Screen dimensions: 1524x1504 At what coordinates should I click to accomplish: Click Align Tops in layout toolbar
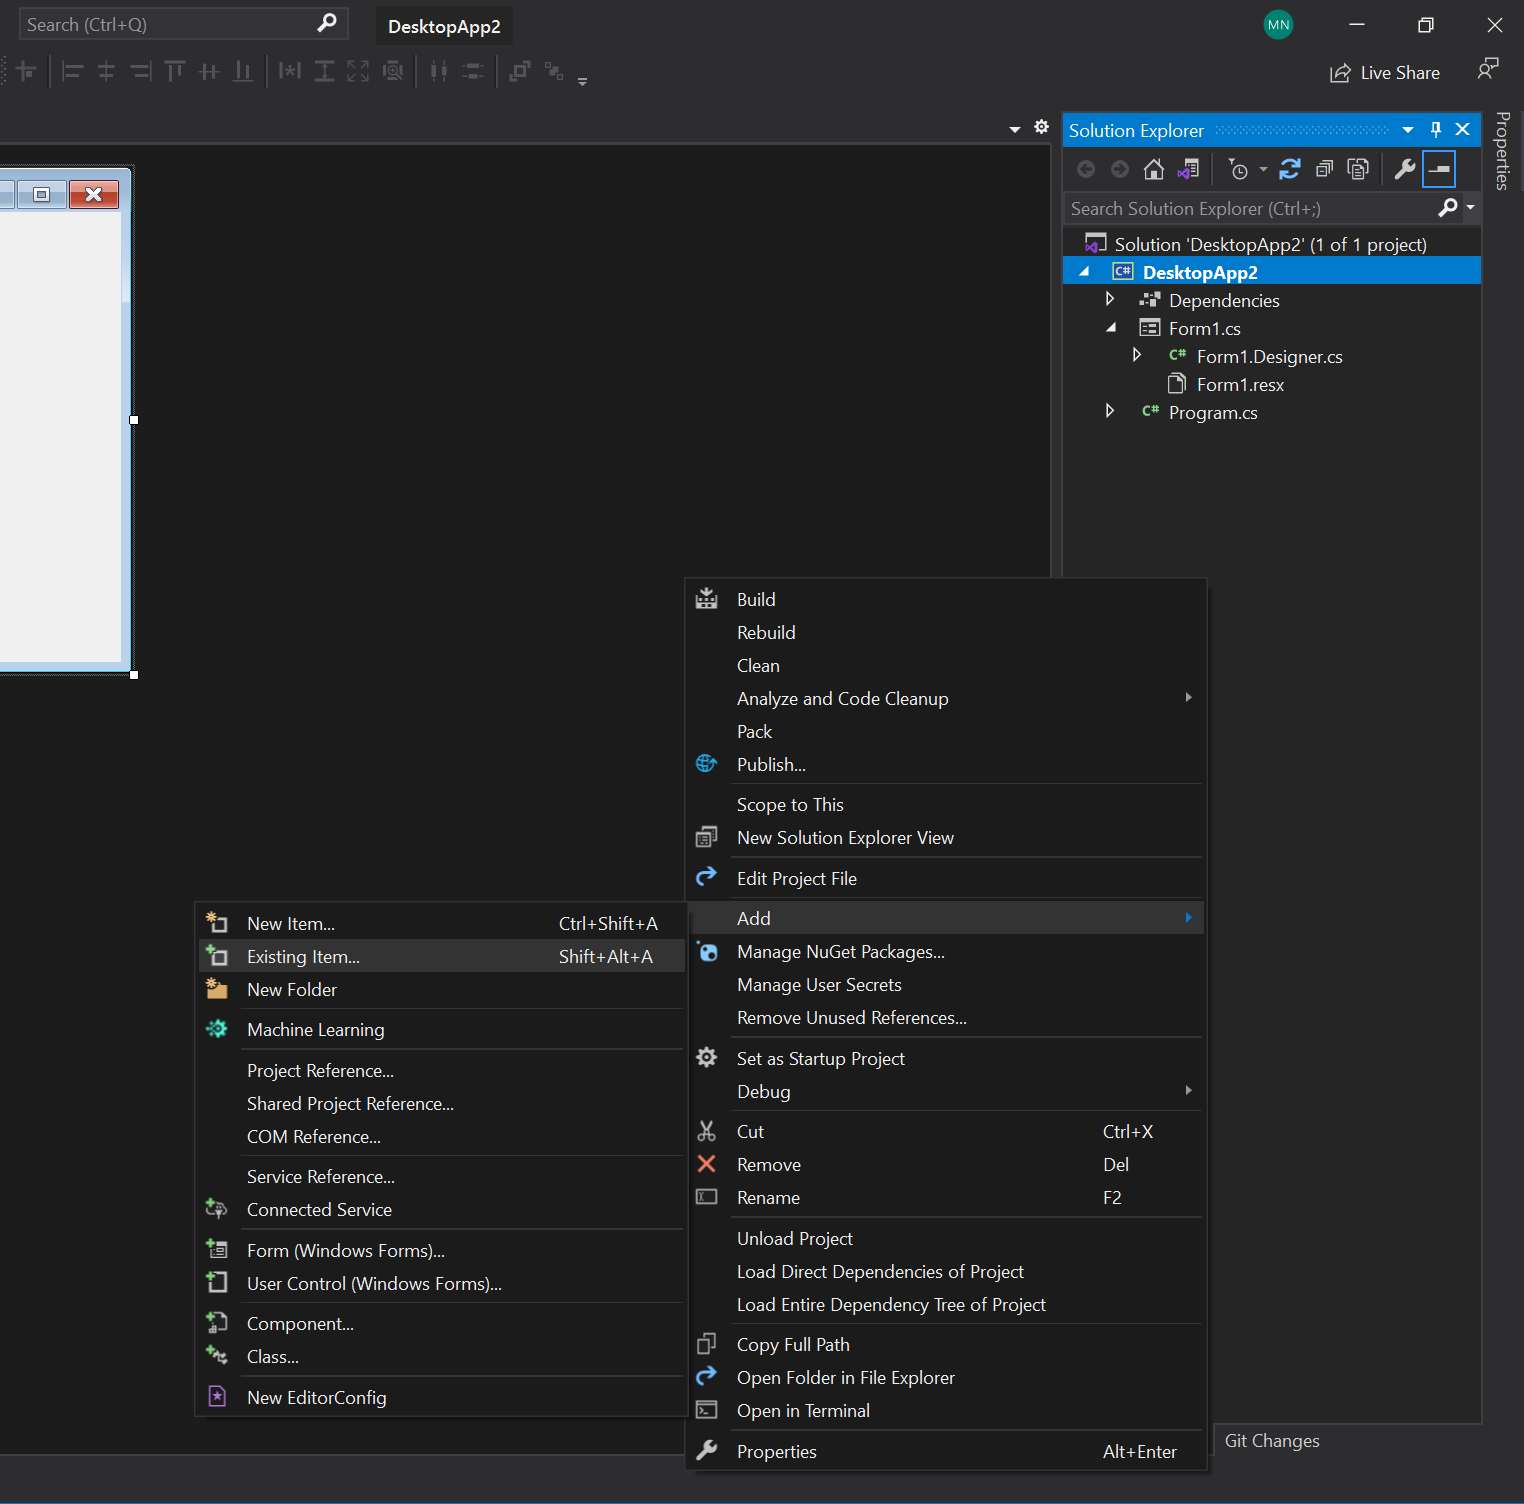tap(175, 71)
